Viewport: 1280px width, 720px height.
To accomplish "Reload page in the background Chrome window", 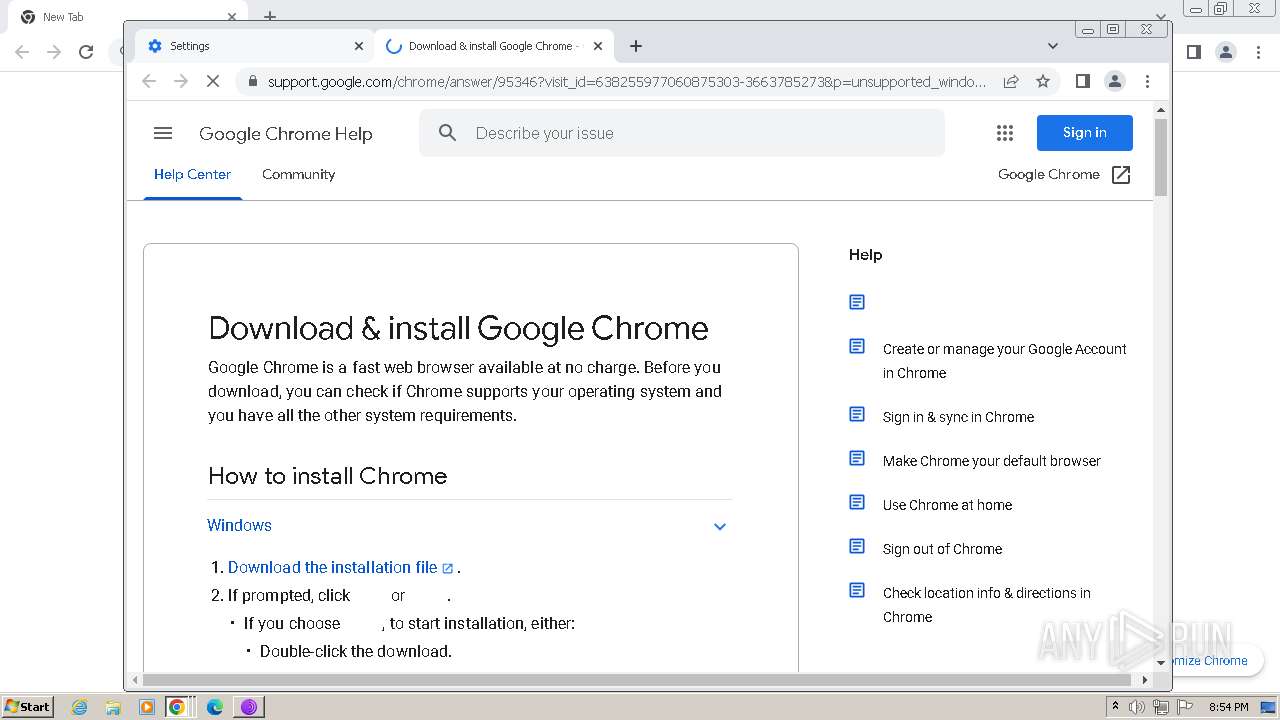I will 86,52.
